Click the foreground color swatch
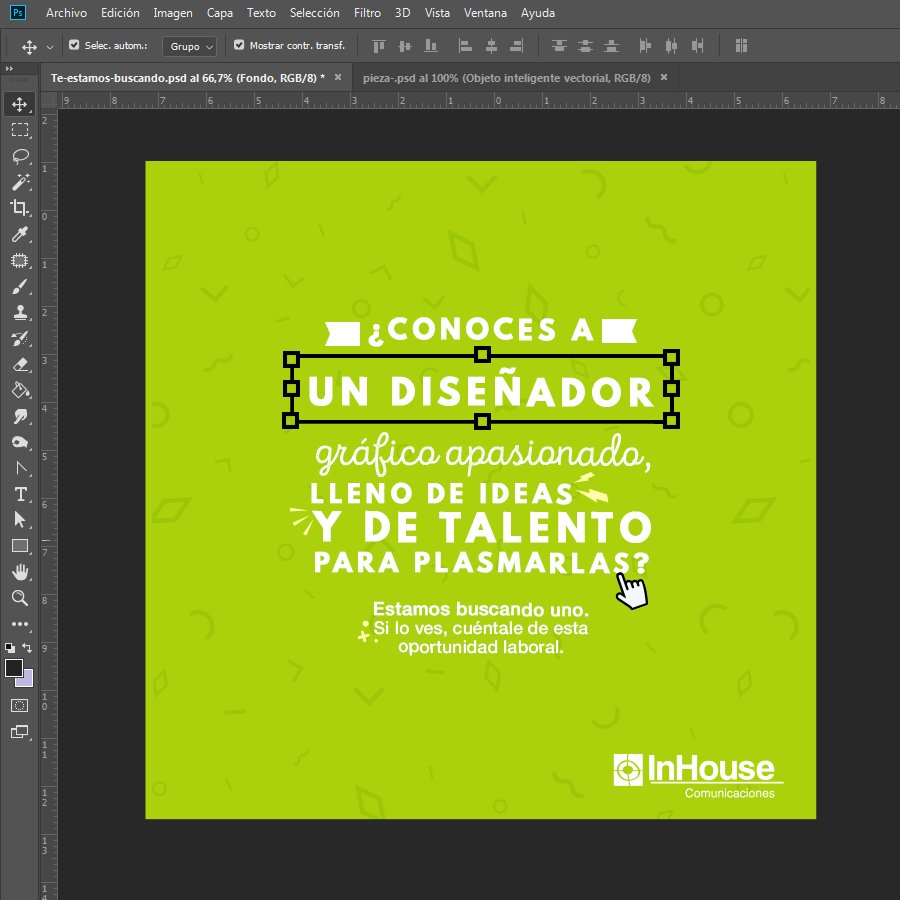The width and height of the screenshot is (900, 900). point(14,668)
